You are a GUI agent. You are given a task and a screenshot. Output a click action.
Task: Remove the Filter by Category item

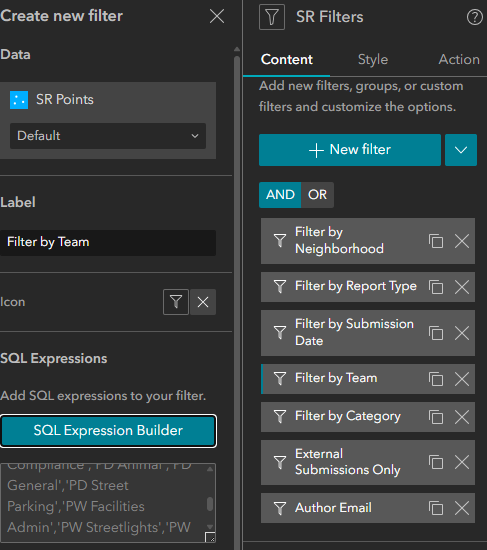(x=462, y=417)
